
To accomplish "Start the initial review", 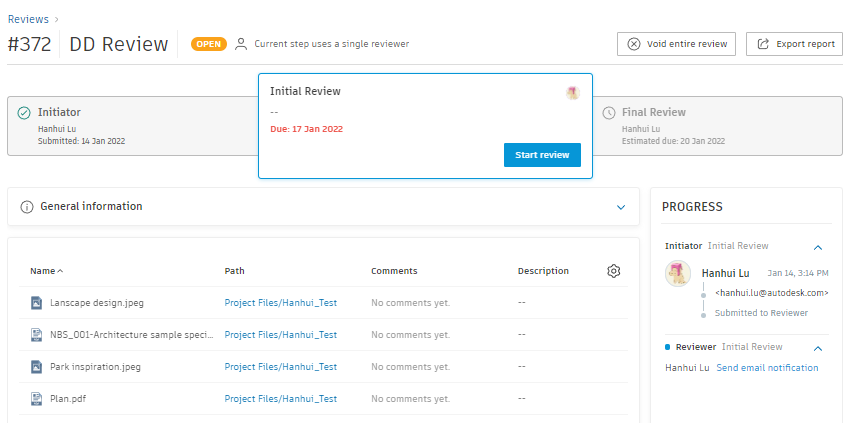I will coord(542,155).
